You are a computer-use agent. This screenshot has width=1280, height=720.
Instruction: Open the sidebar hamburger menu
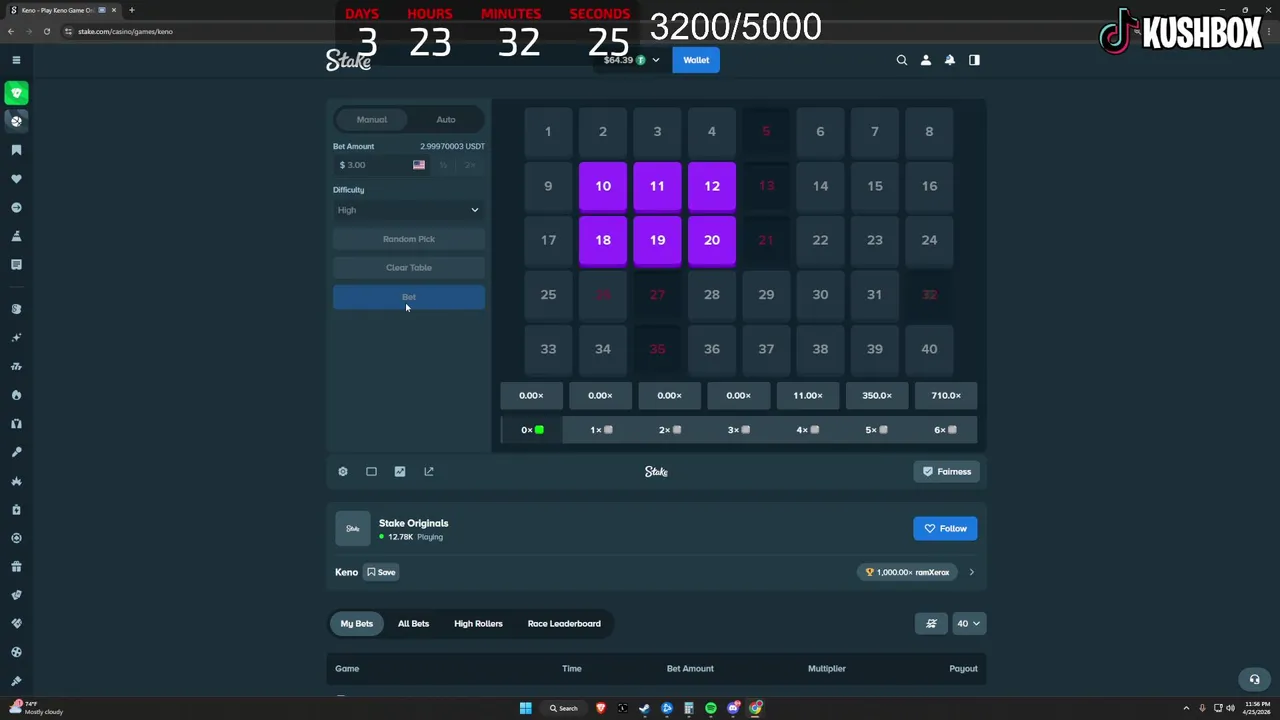pos(16,60)
